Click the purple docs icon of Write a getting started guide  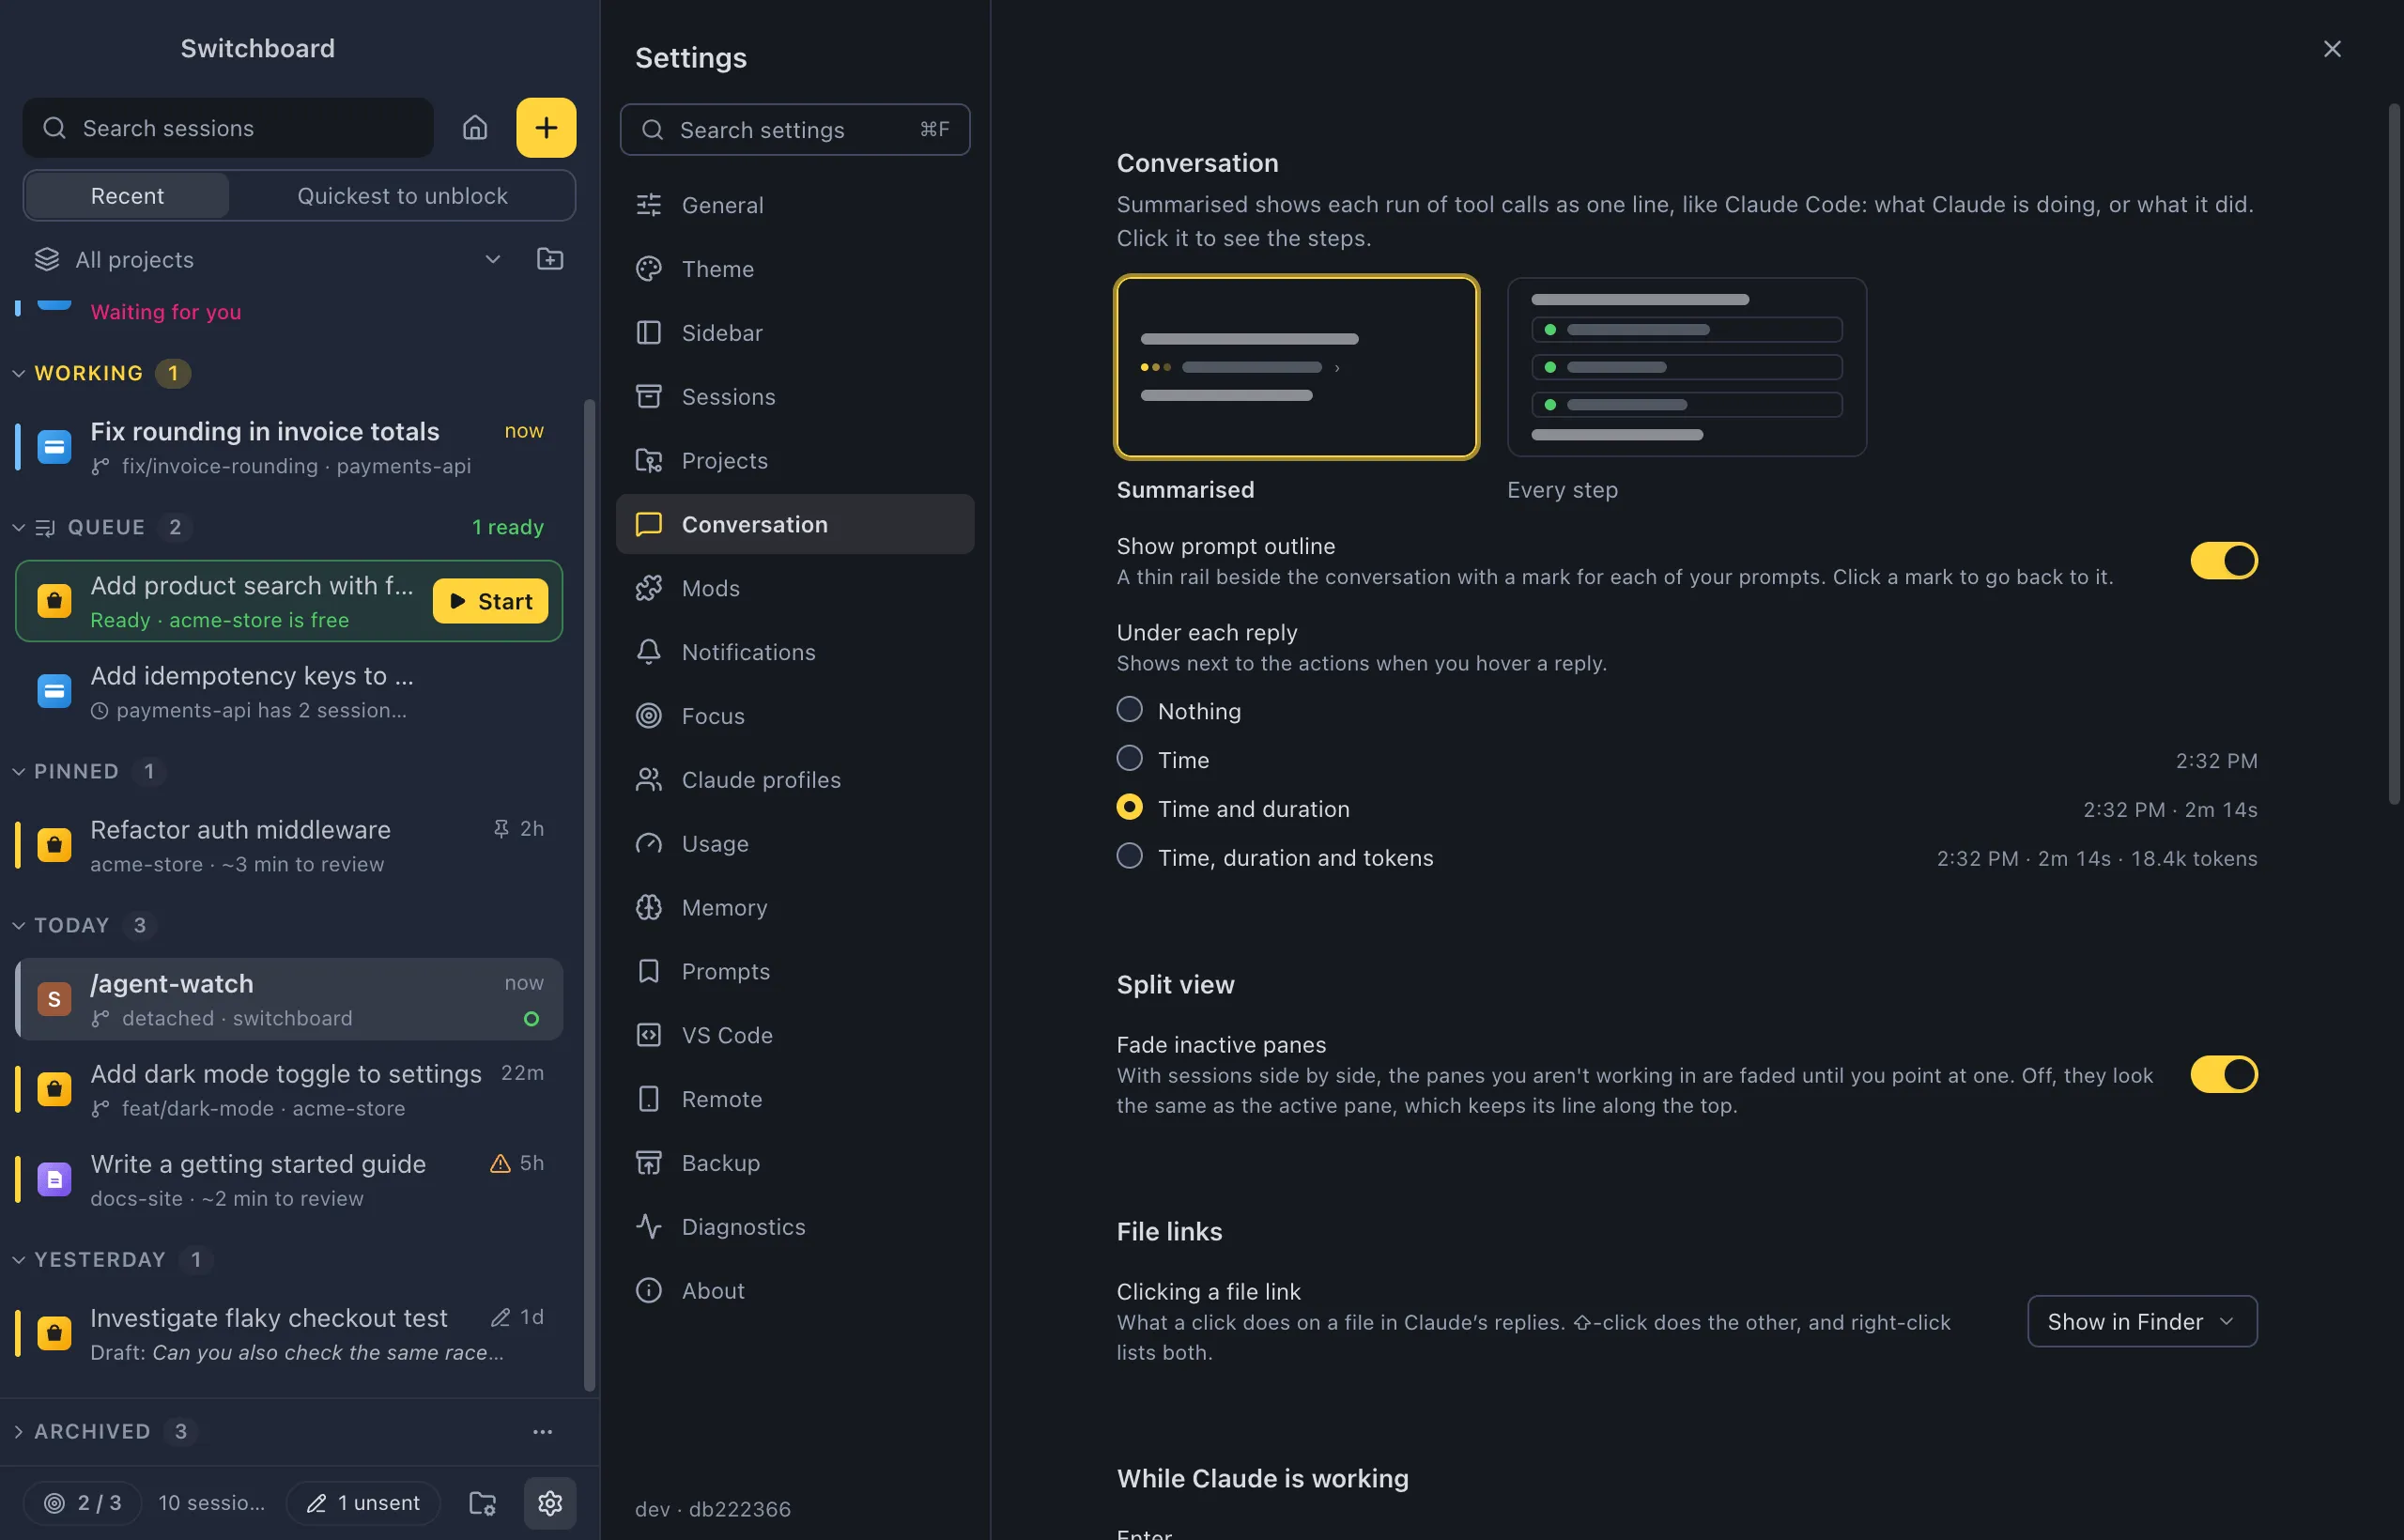[x=54, y=1179]
